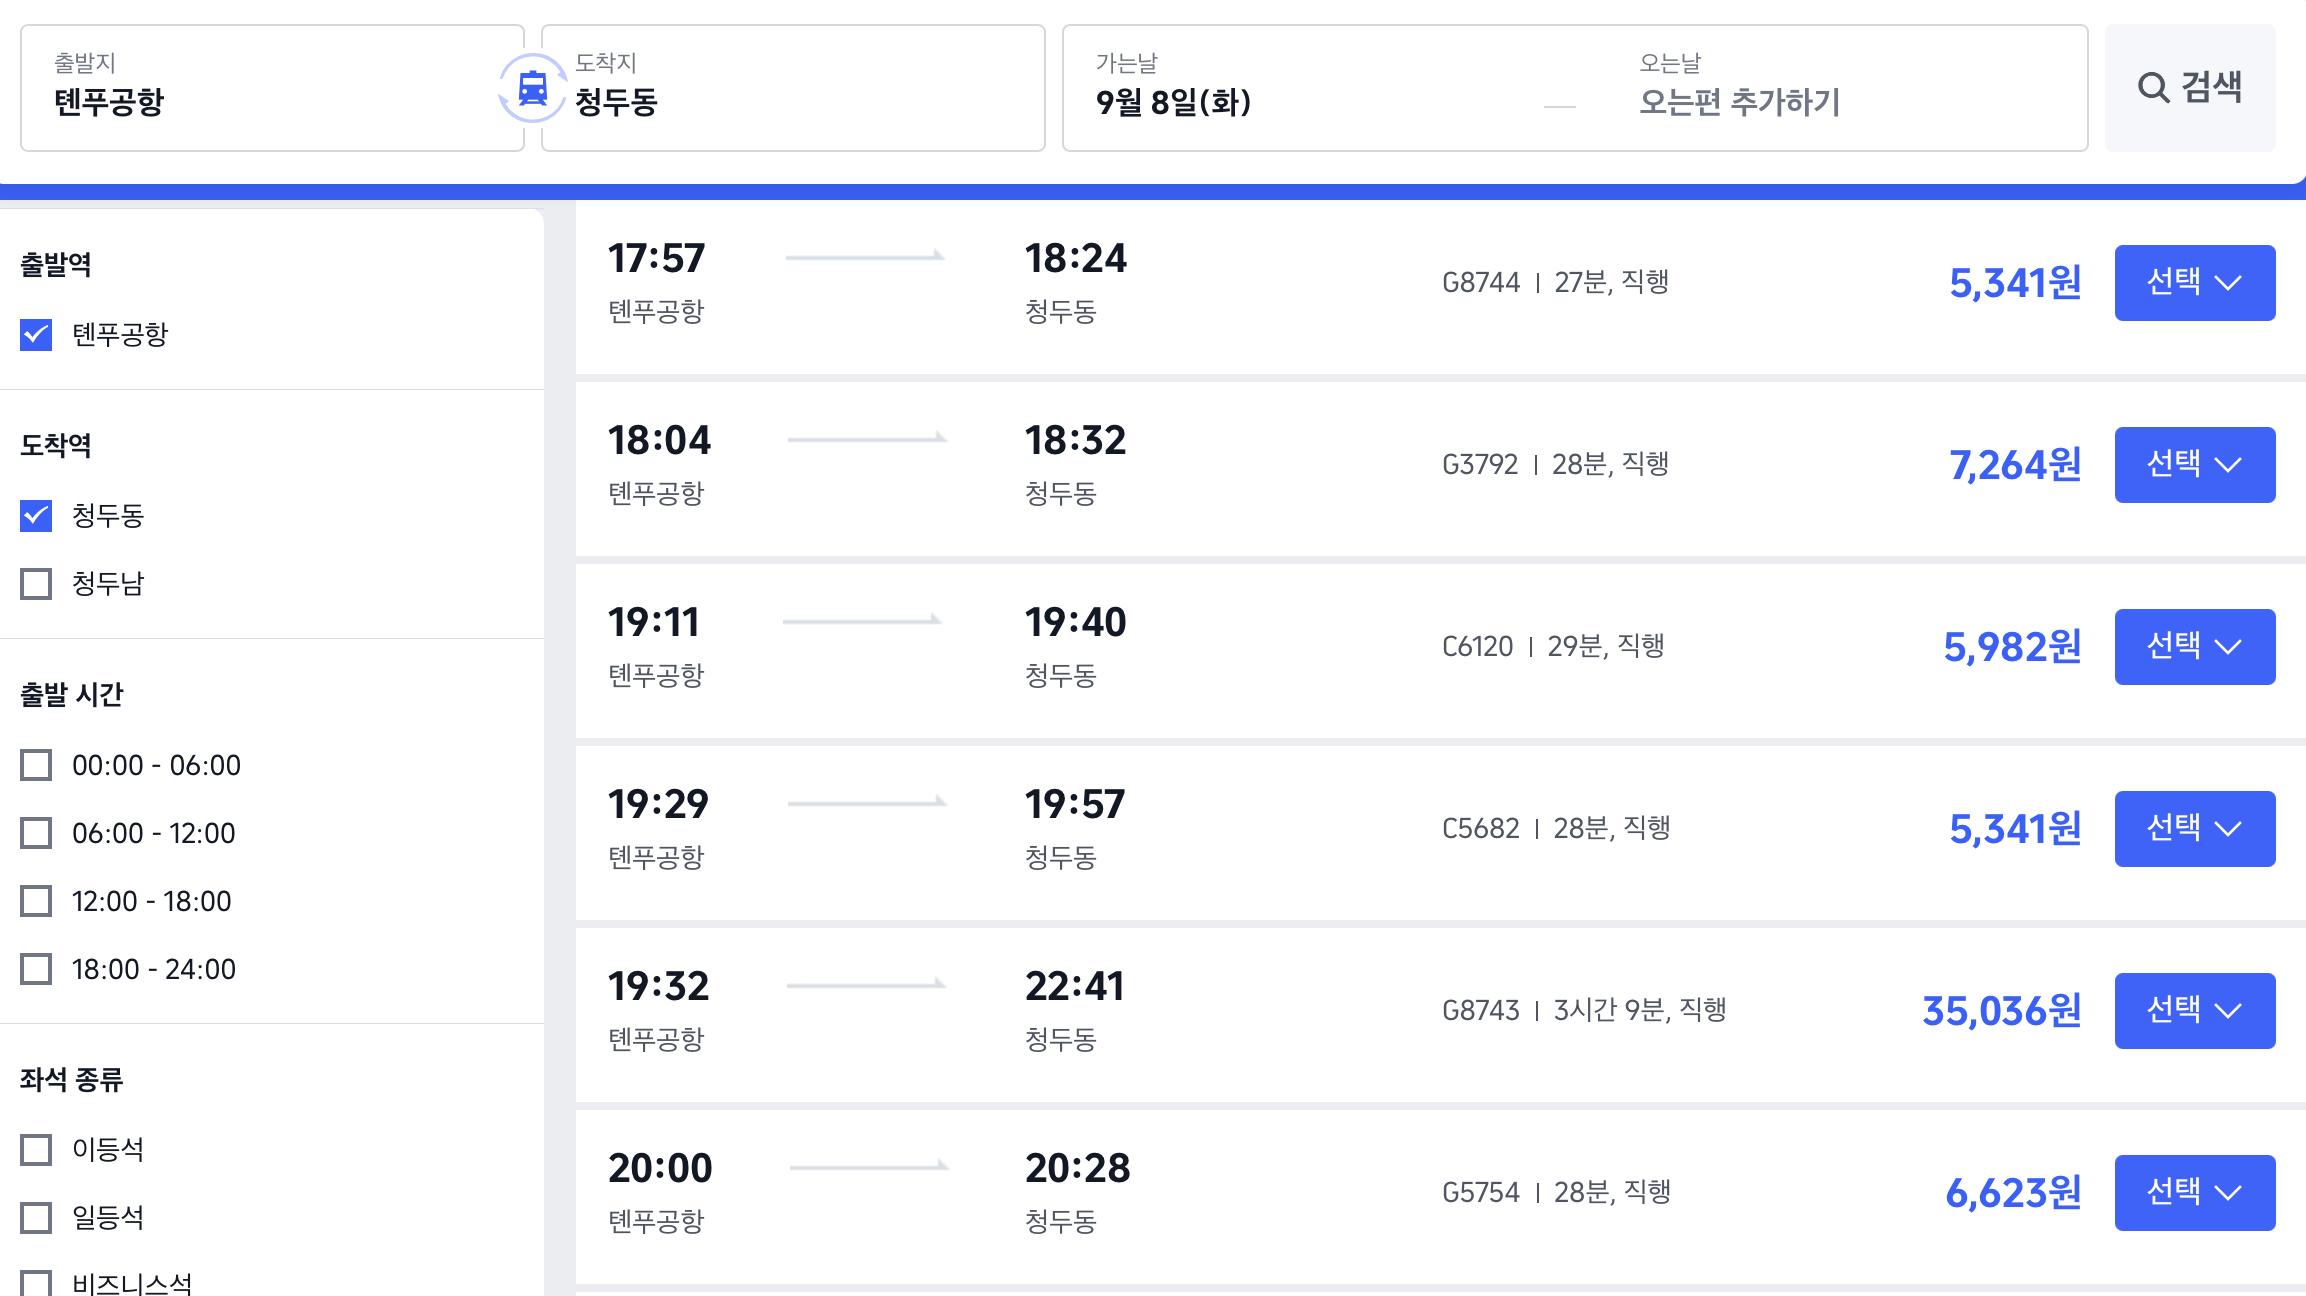Check the 일등석 seat class option

(36, 1218)
